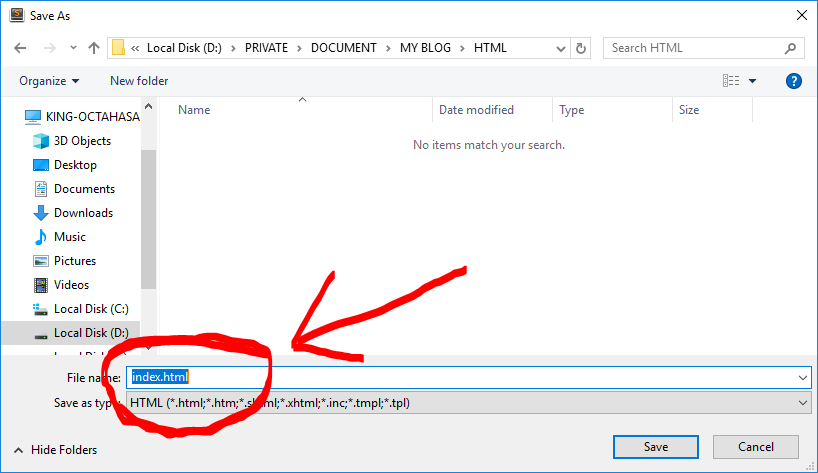Click the Documents page icon

coord(41,189)
